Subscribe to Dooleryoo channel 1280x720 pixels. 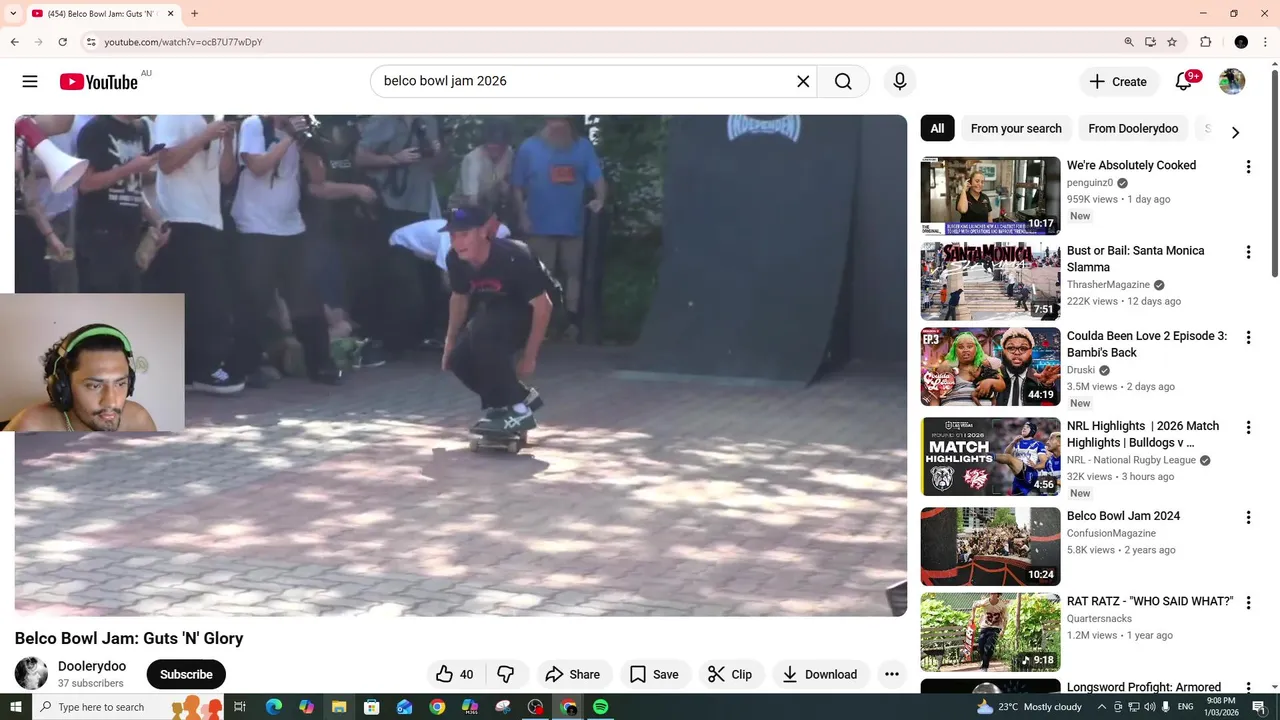[x=186, y=674]
